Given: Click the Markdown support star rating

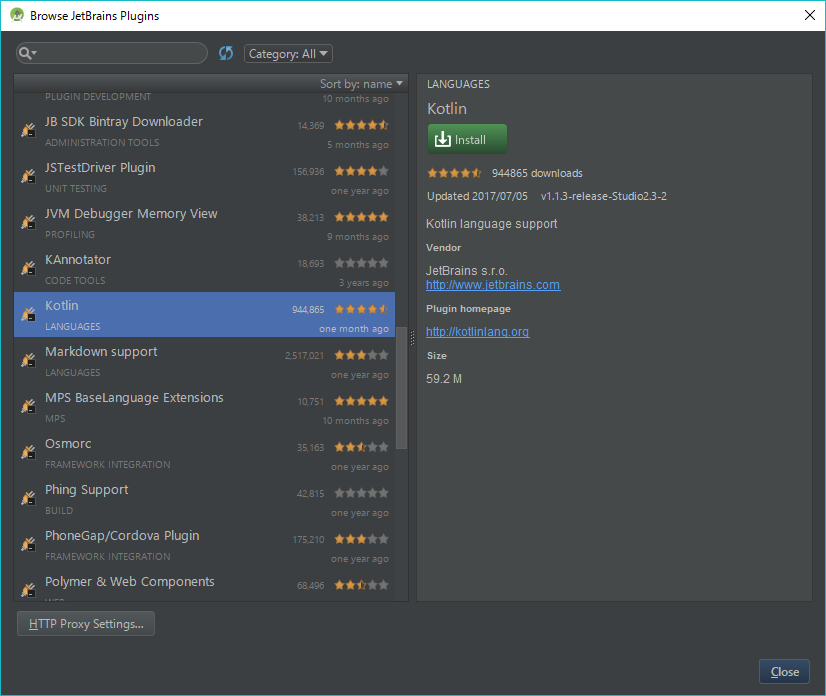Looking at the screenshot, I should (361, 355).
